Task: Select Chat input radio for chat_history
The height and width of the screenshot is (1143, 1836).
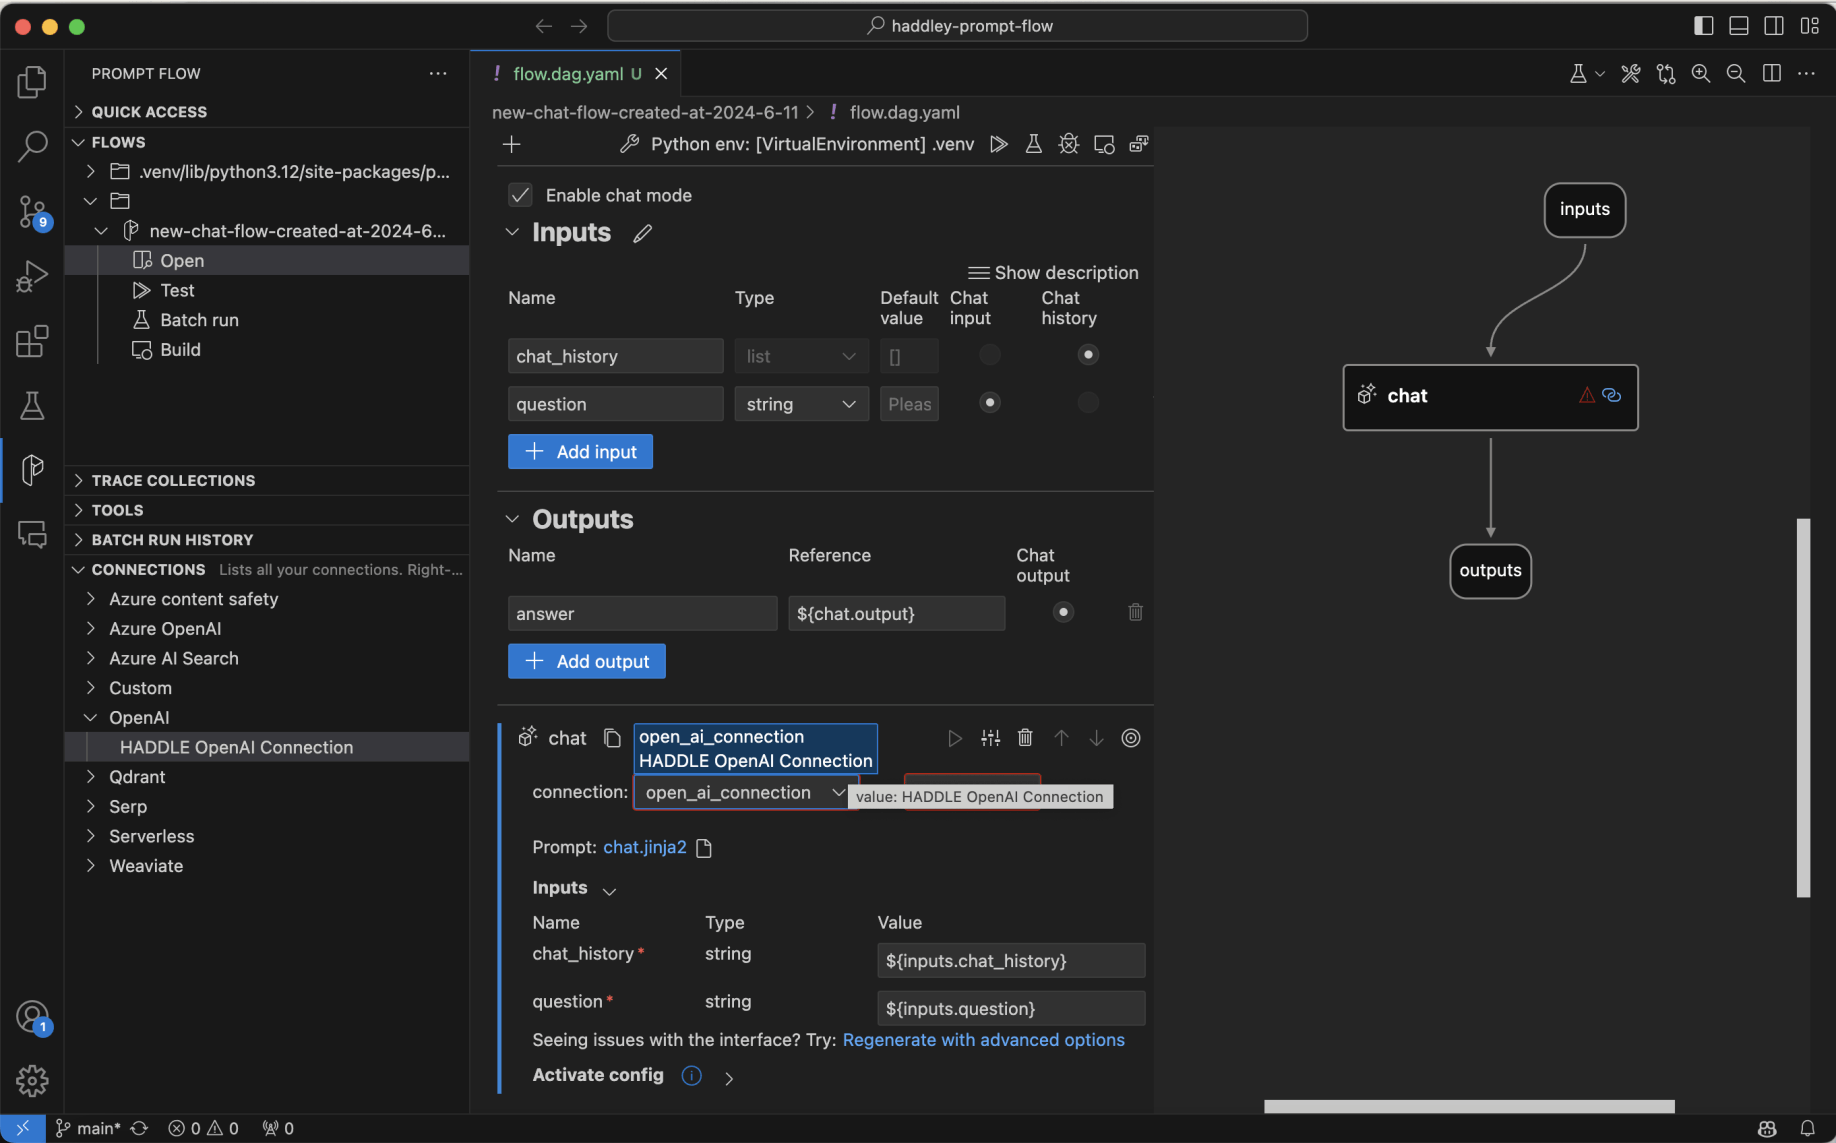Action: 989,355
